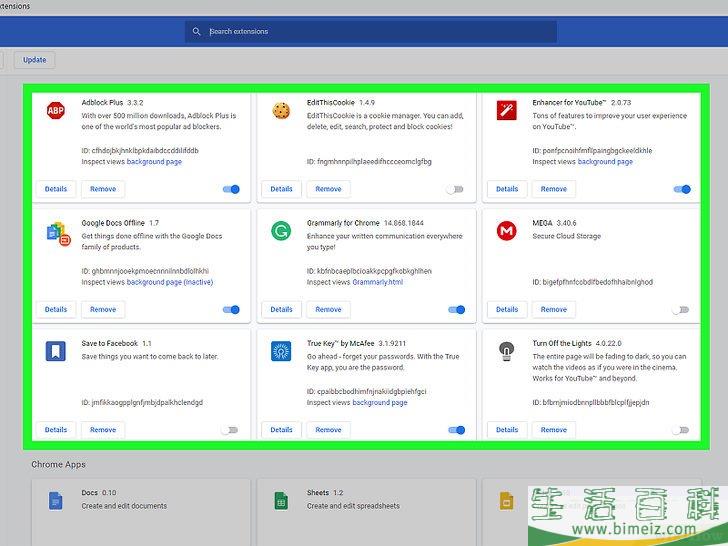This screenshot has width=728, height=546.
Task: Select the EditThisCookie ID text
Action: coord(369,162)
